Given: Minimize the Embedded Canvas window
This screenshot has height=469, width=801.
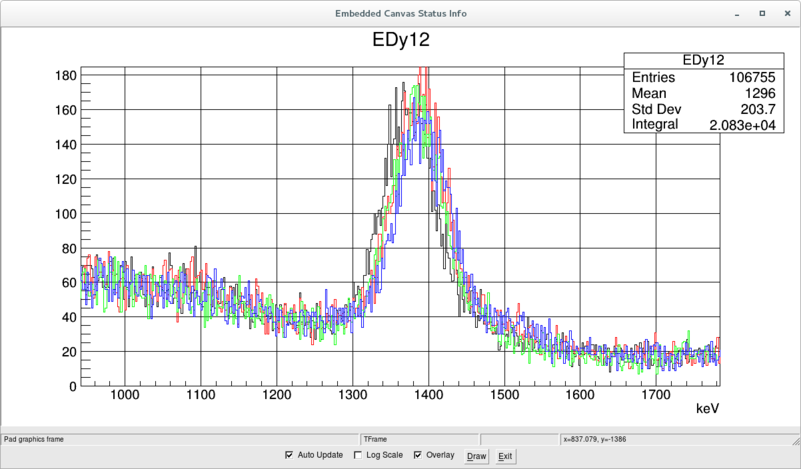Looking at the screenshot, I should pos(738,13).
